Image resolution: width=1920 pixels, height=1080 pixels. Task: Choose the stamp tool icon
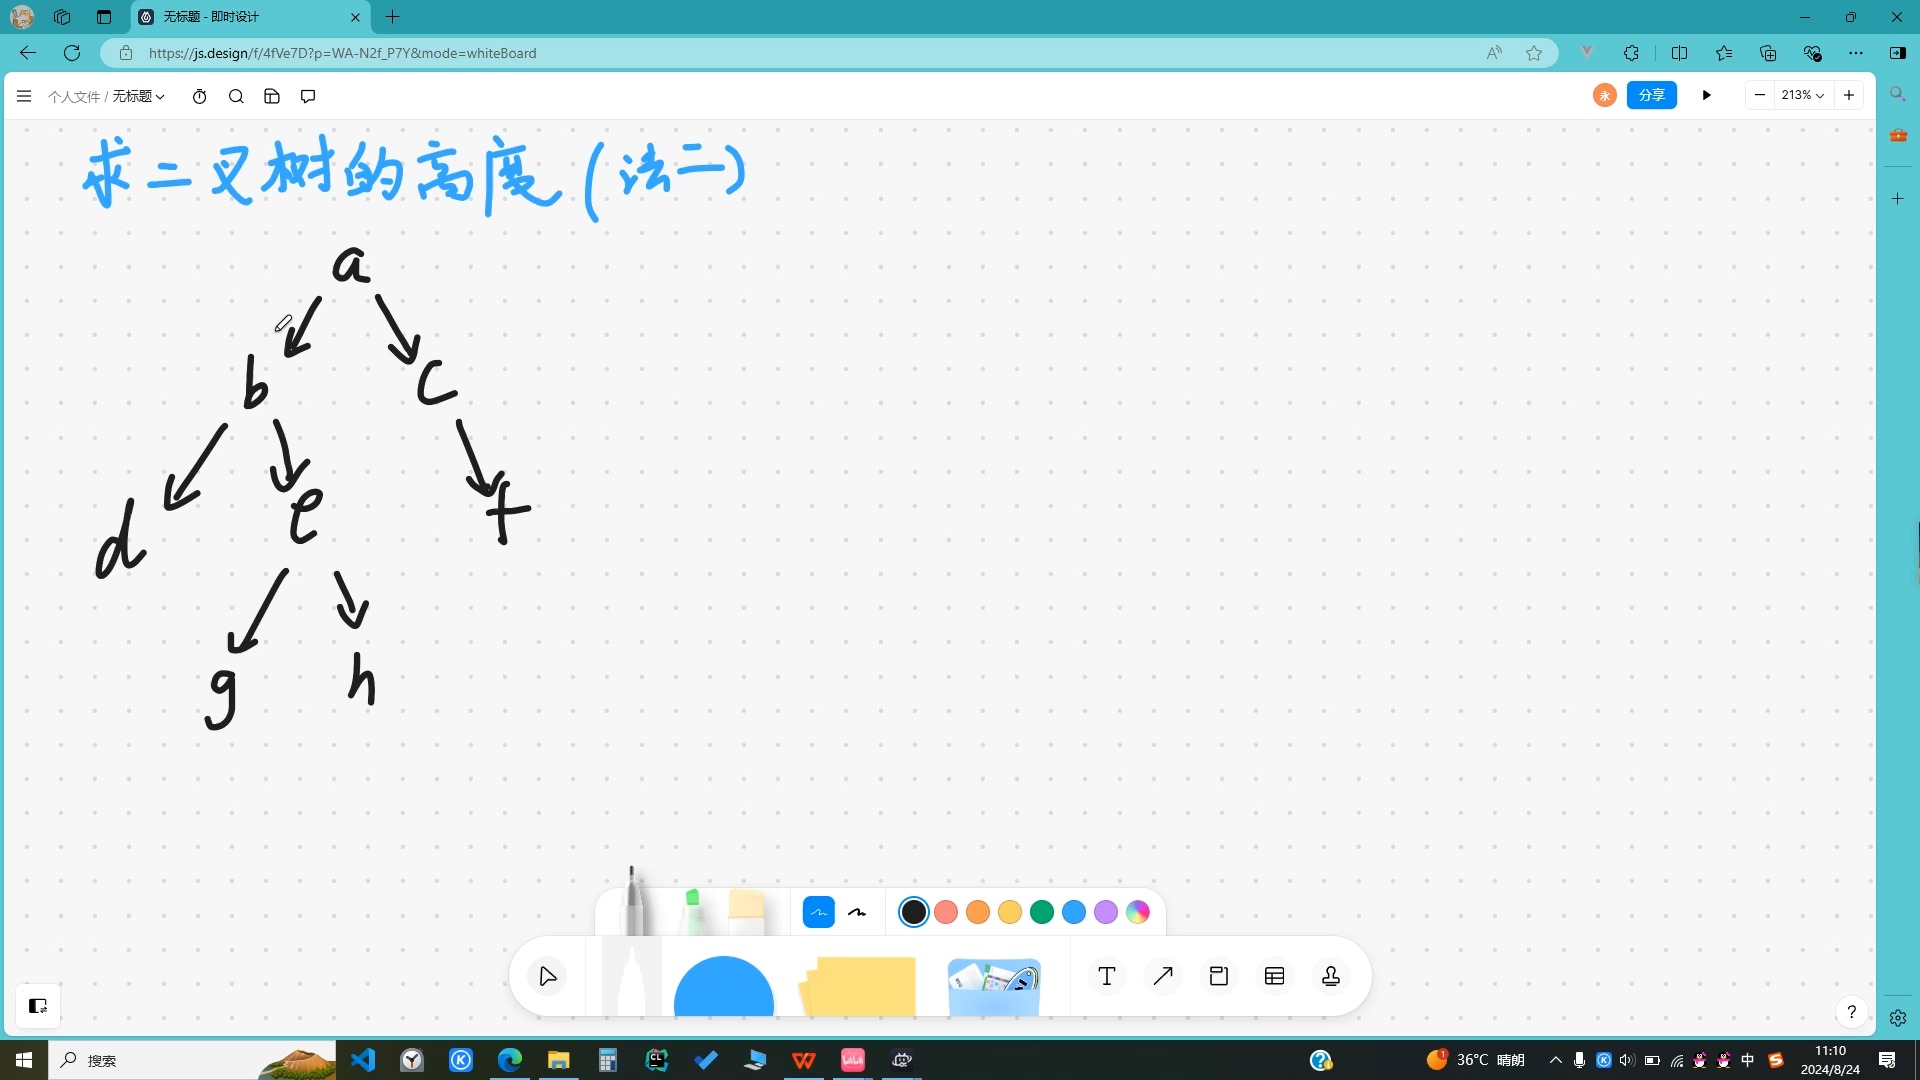[1330, 977]
